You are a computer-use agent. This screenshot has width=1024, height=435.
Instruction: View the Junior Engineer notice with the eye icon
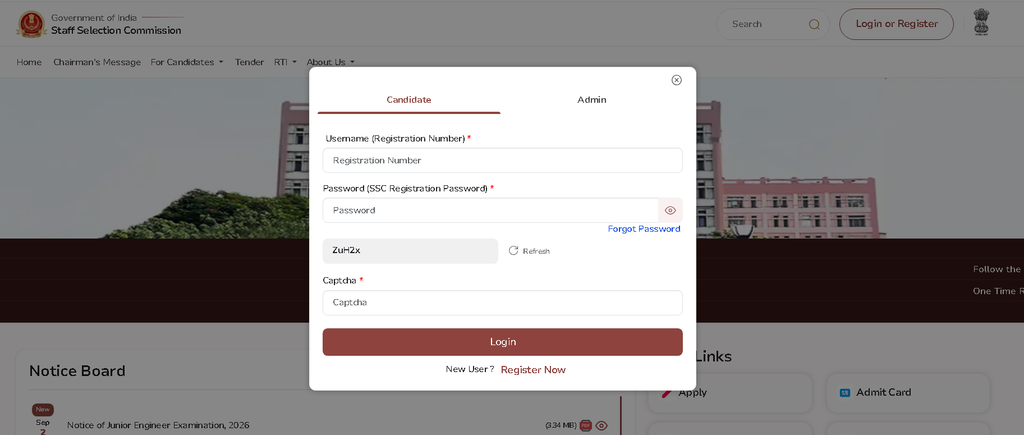pos(601,426)
